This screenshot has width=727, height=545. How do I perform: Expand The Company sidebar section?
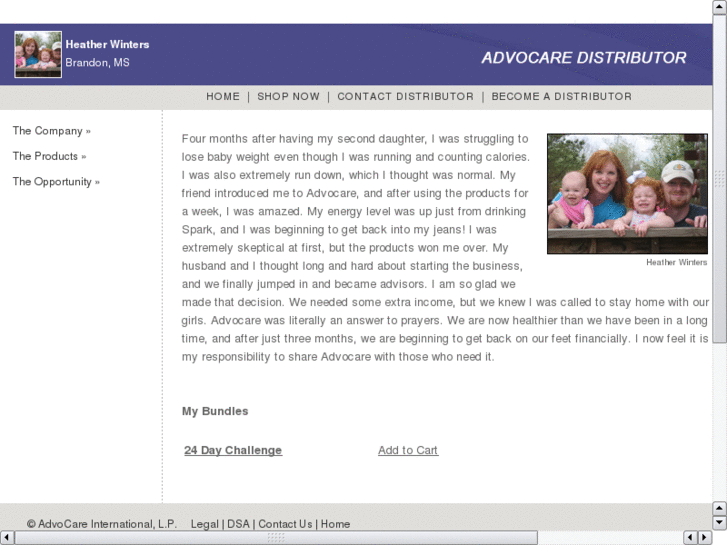tap(51, 131)
